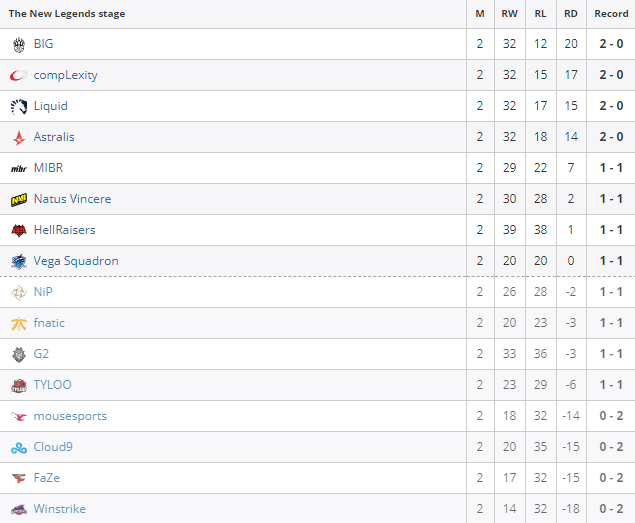The height and width of the screenshot is (523, 635).
Task: Click the Natus Vincere team logo
Action: tap(19, 199)
